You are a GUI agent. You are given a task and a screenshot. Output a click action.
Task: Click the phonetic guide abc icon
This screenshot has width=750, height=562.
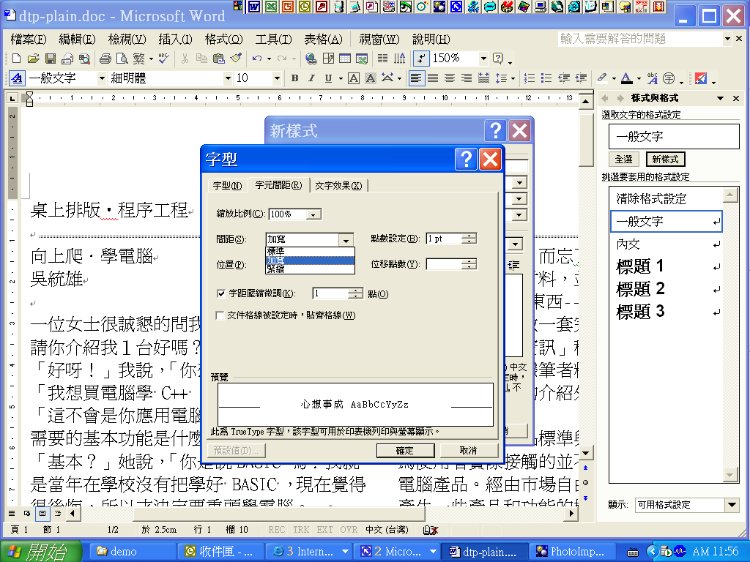(652, 78)
